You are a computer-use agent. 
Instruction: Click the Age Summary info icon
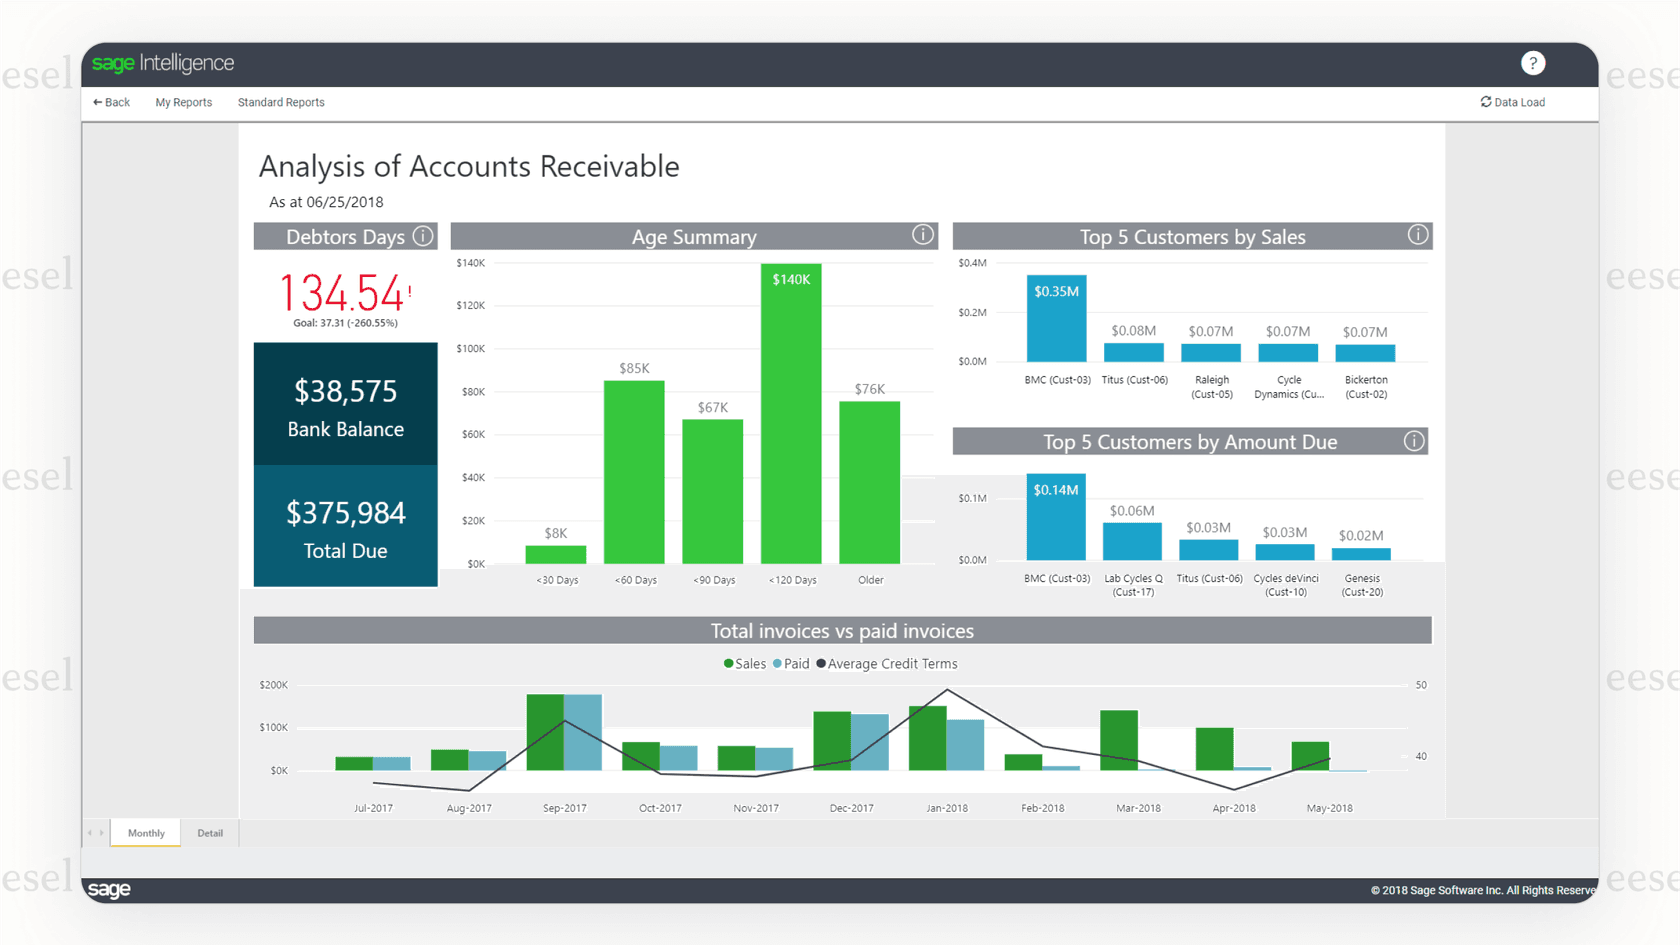tap(922, 234)
